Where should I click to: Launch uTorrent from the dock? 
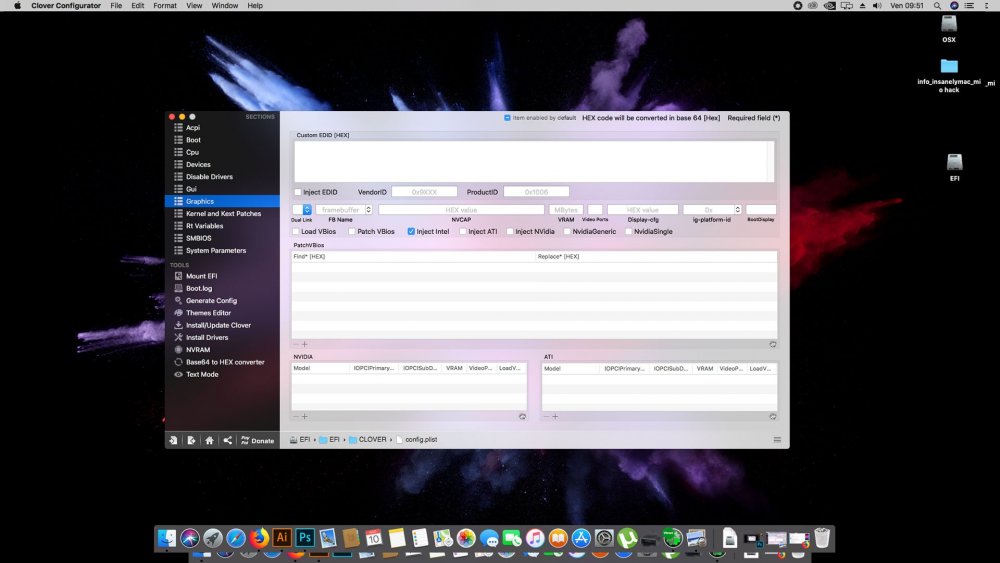(628, 538)
